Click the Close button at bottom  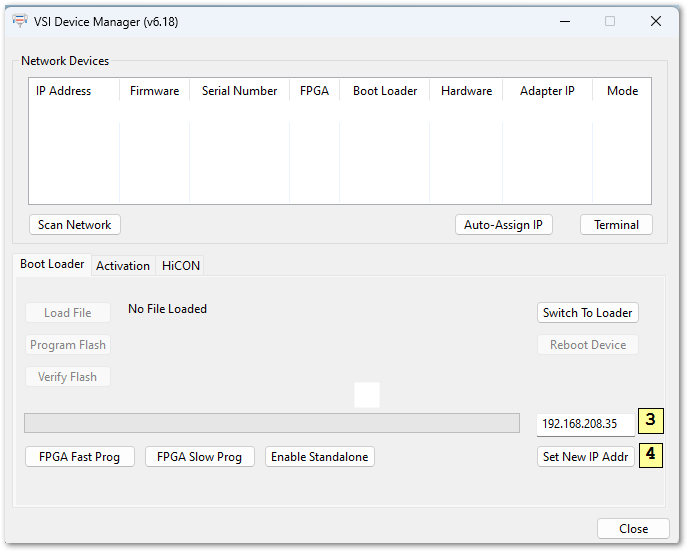[633, 529]
